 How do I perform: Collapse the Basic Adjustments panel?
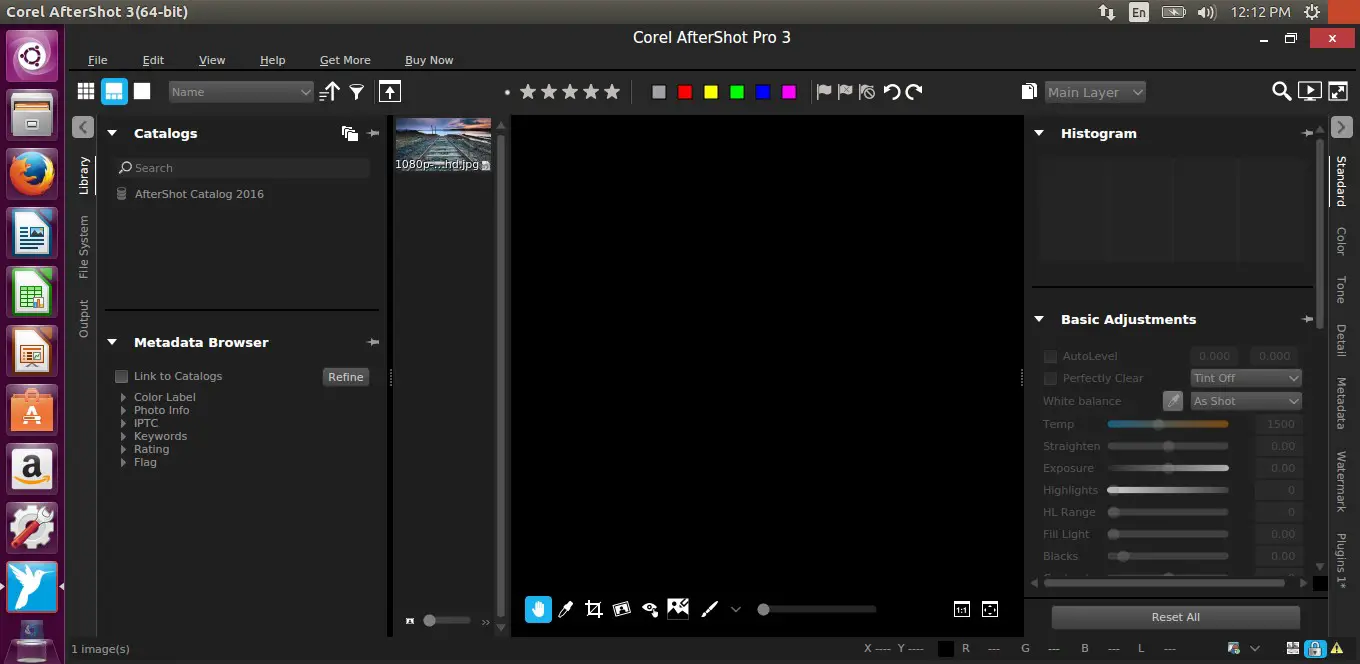(x=1039, y=319)
